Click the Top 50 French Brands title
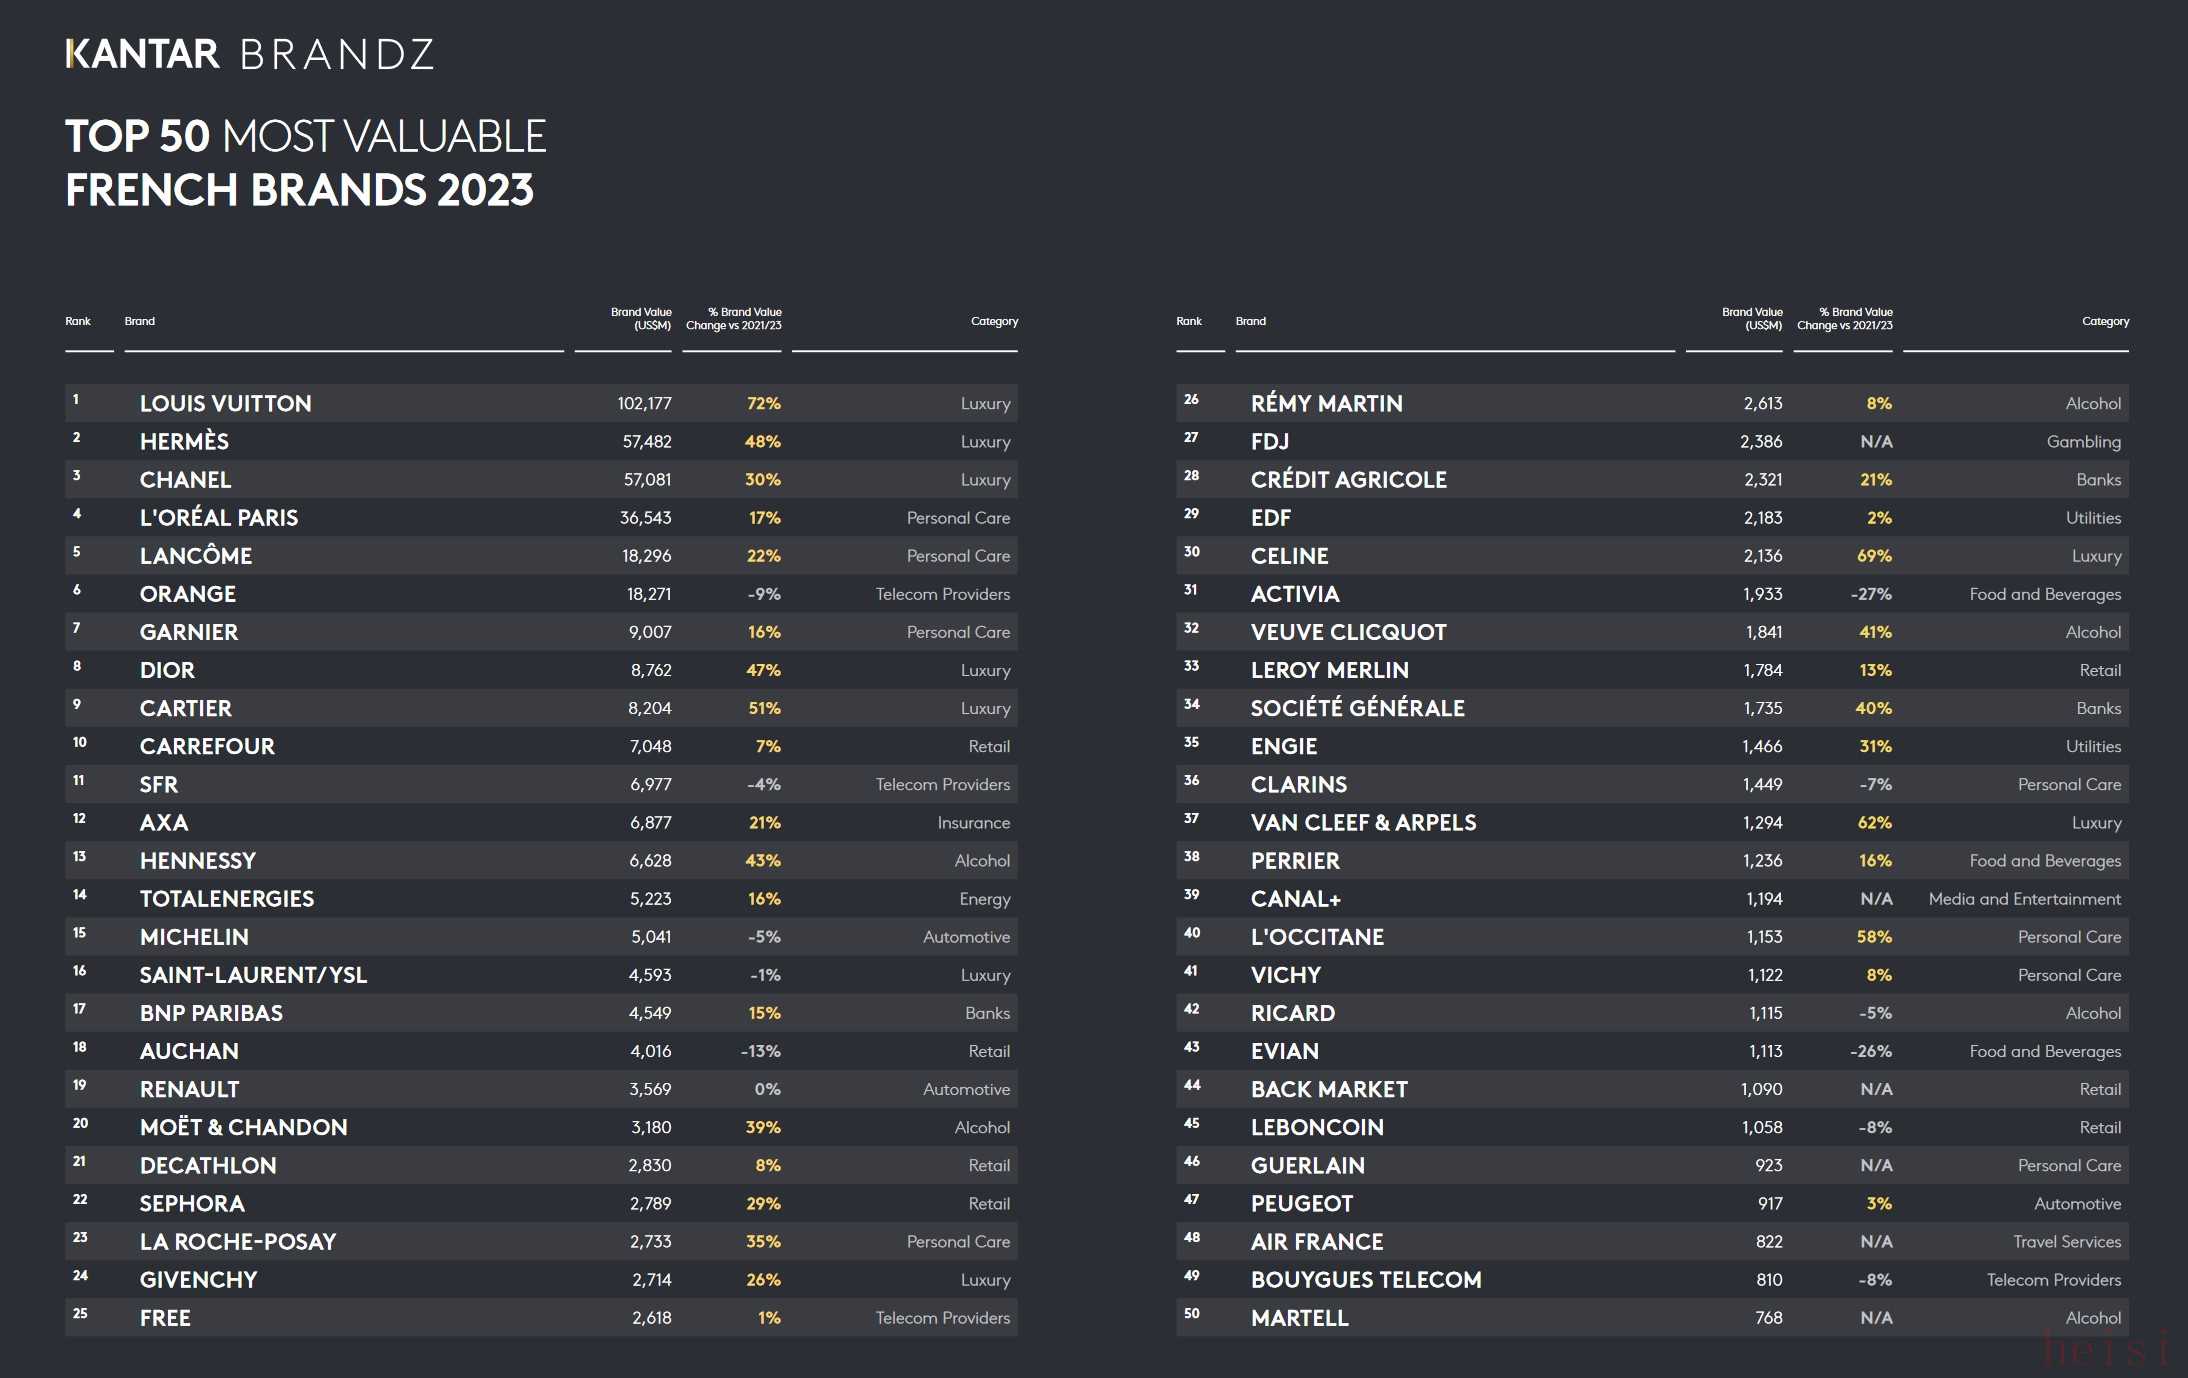 click(305, 163)
